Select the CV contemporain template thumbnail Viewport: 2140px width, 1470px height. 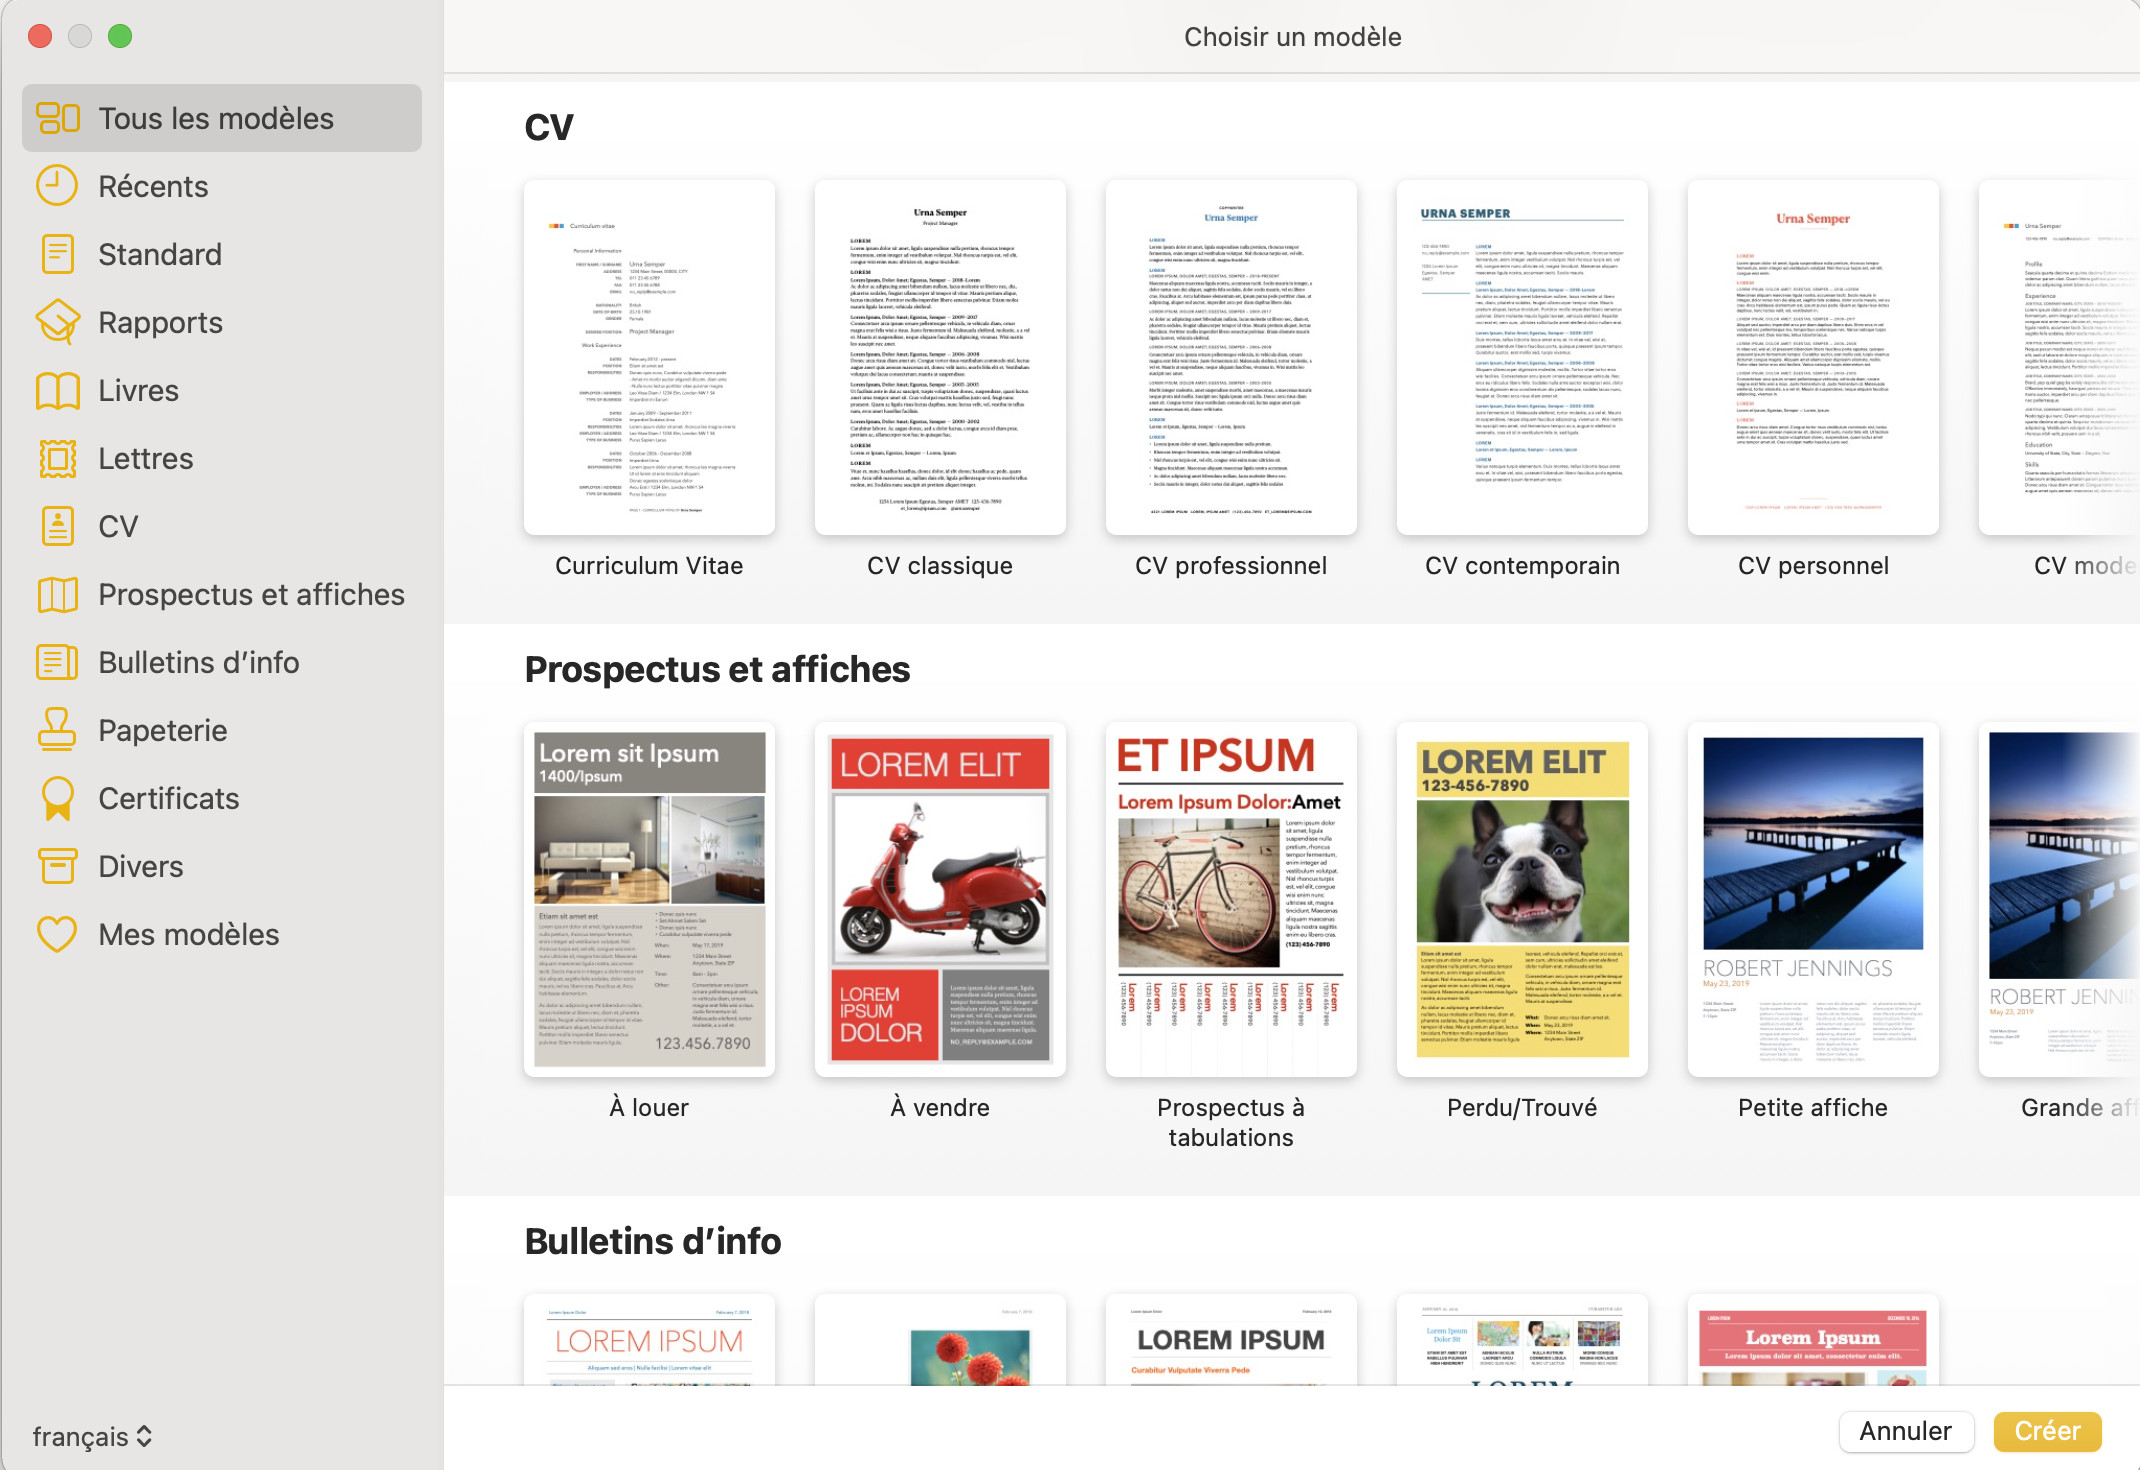1522,357
